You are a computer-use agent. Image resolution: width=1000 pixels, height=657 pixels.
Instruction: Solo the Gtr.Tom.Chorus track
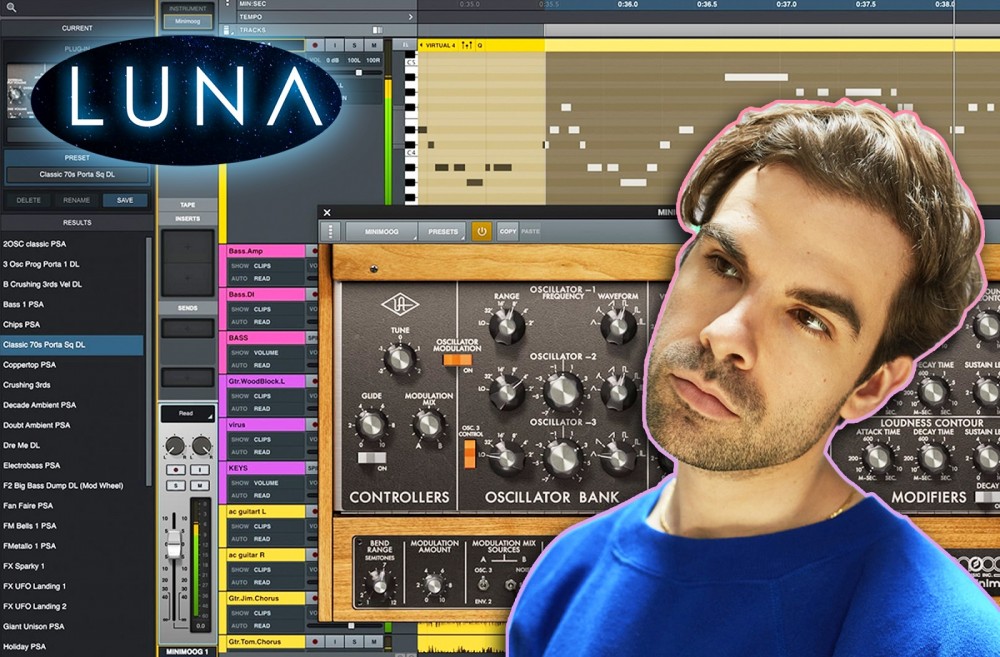(x=354, y=642)
